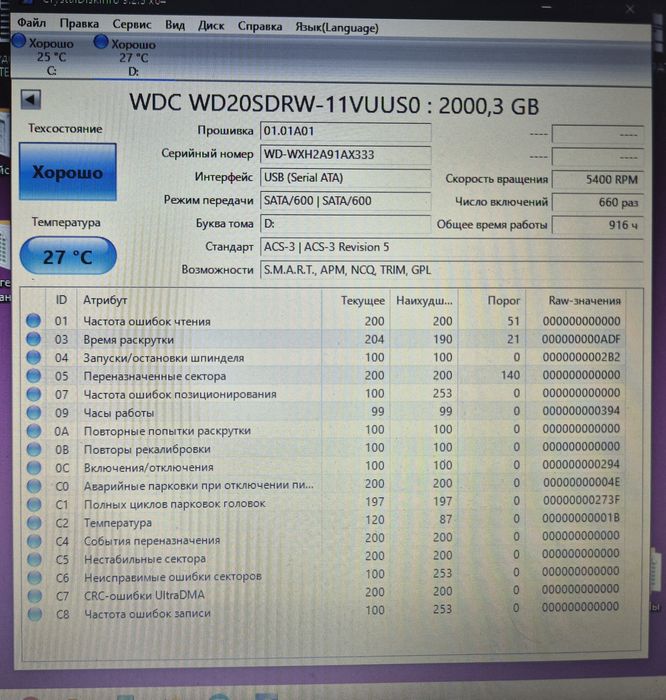Image resolution: width=666 pixels, height=700 pixels.
Task: Click the Текущее column header
Action: pos(356,300)
